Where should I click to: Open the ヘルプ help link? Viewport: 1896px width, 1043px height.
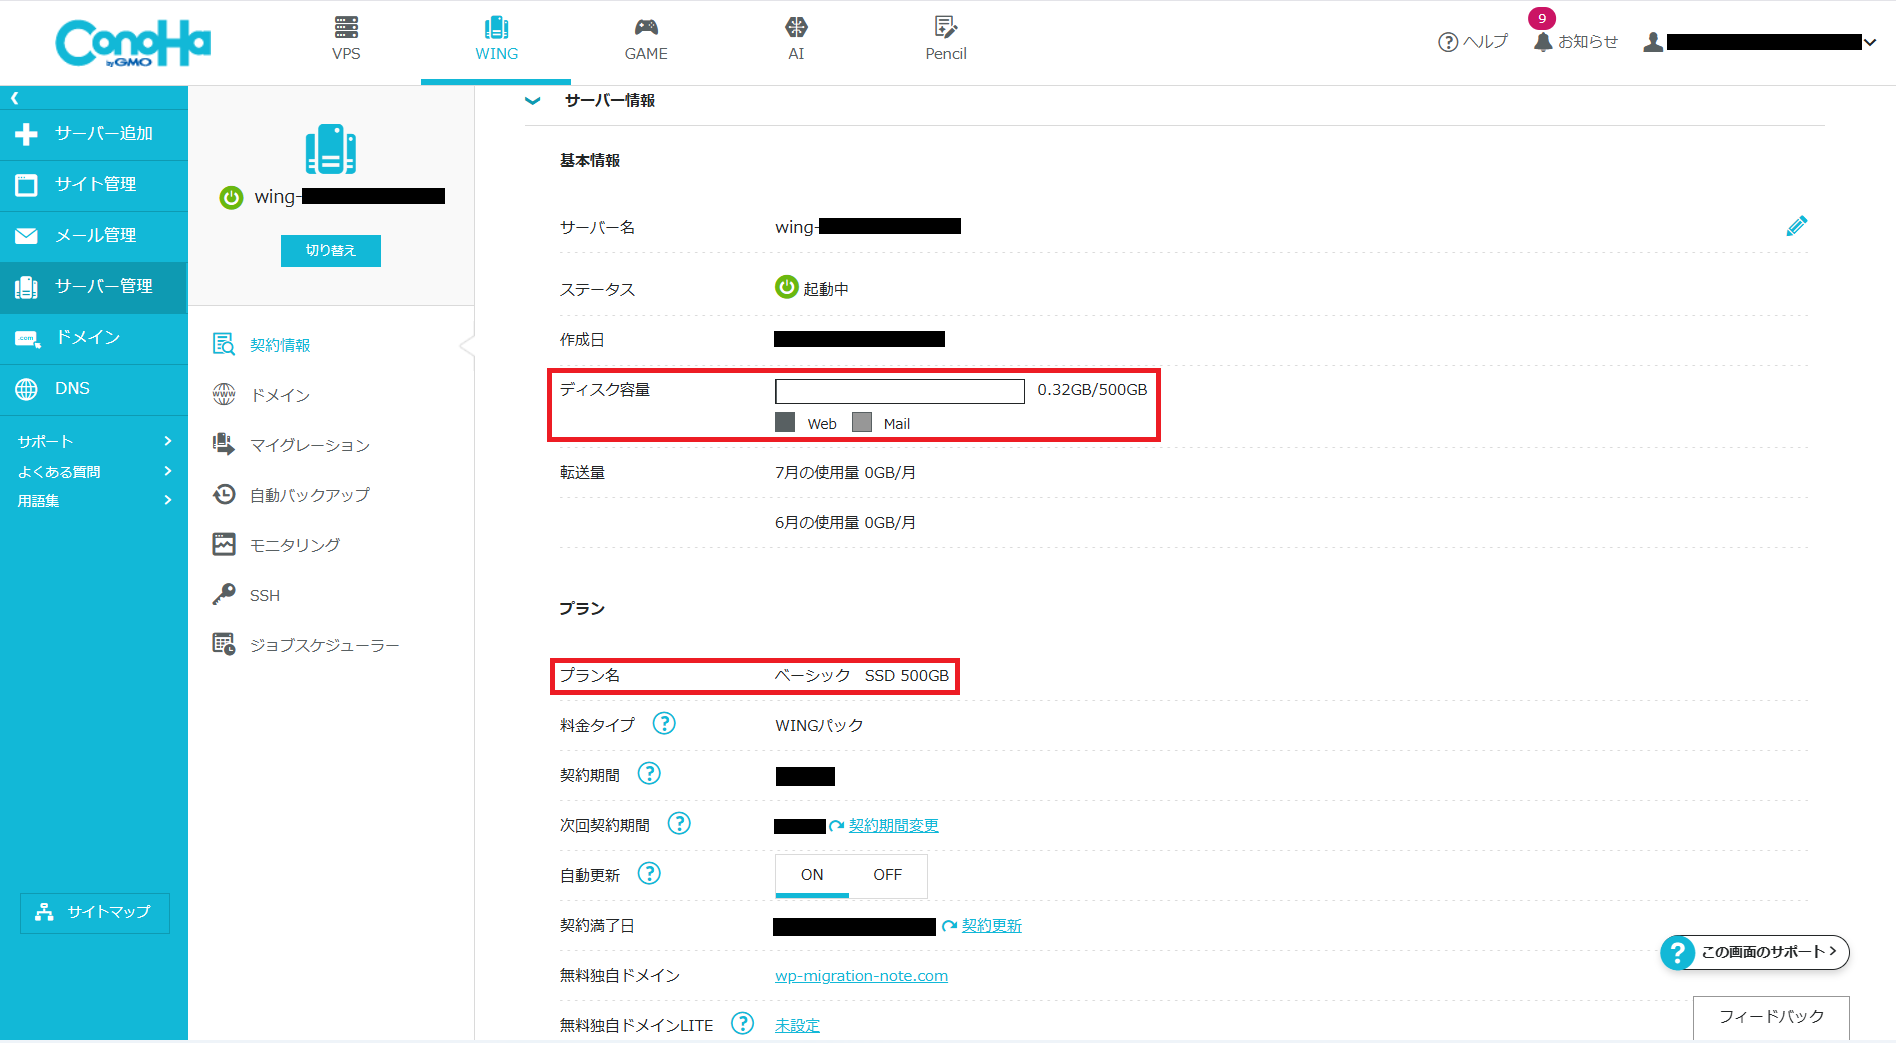click(x=1472, y=42)
